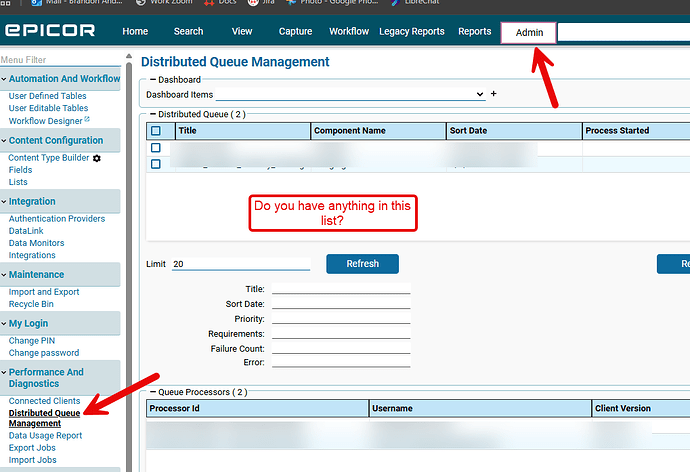Click the Menu Filter input field
690x472 pixels.
coord(60,60)
